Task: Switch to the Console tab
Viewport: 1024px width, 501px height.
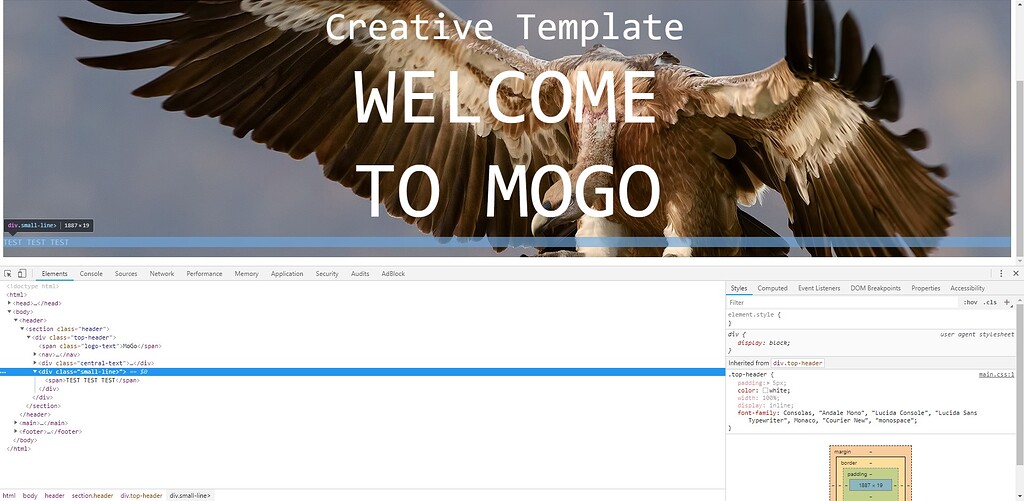Action: [x=91, y=273]
